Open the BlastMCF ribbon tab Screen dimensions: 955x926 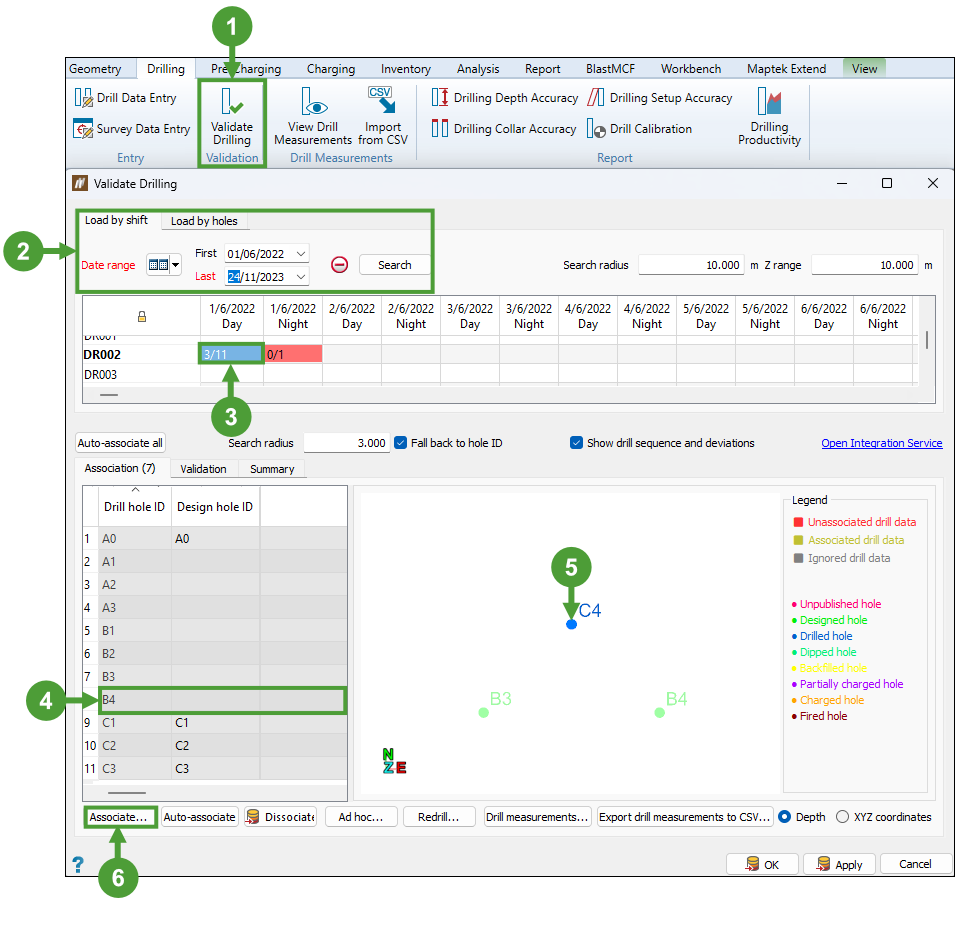click(x=610, y=69)
